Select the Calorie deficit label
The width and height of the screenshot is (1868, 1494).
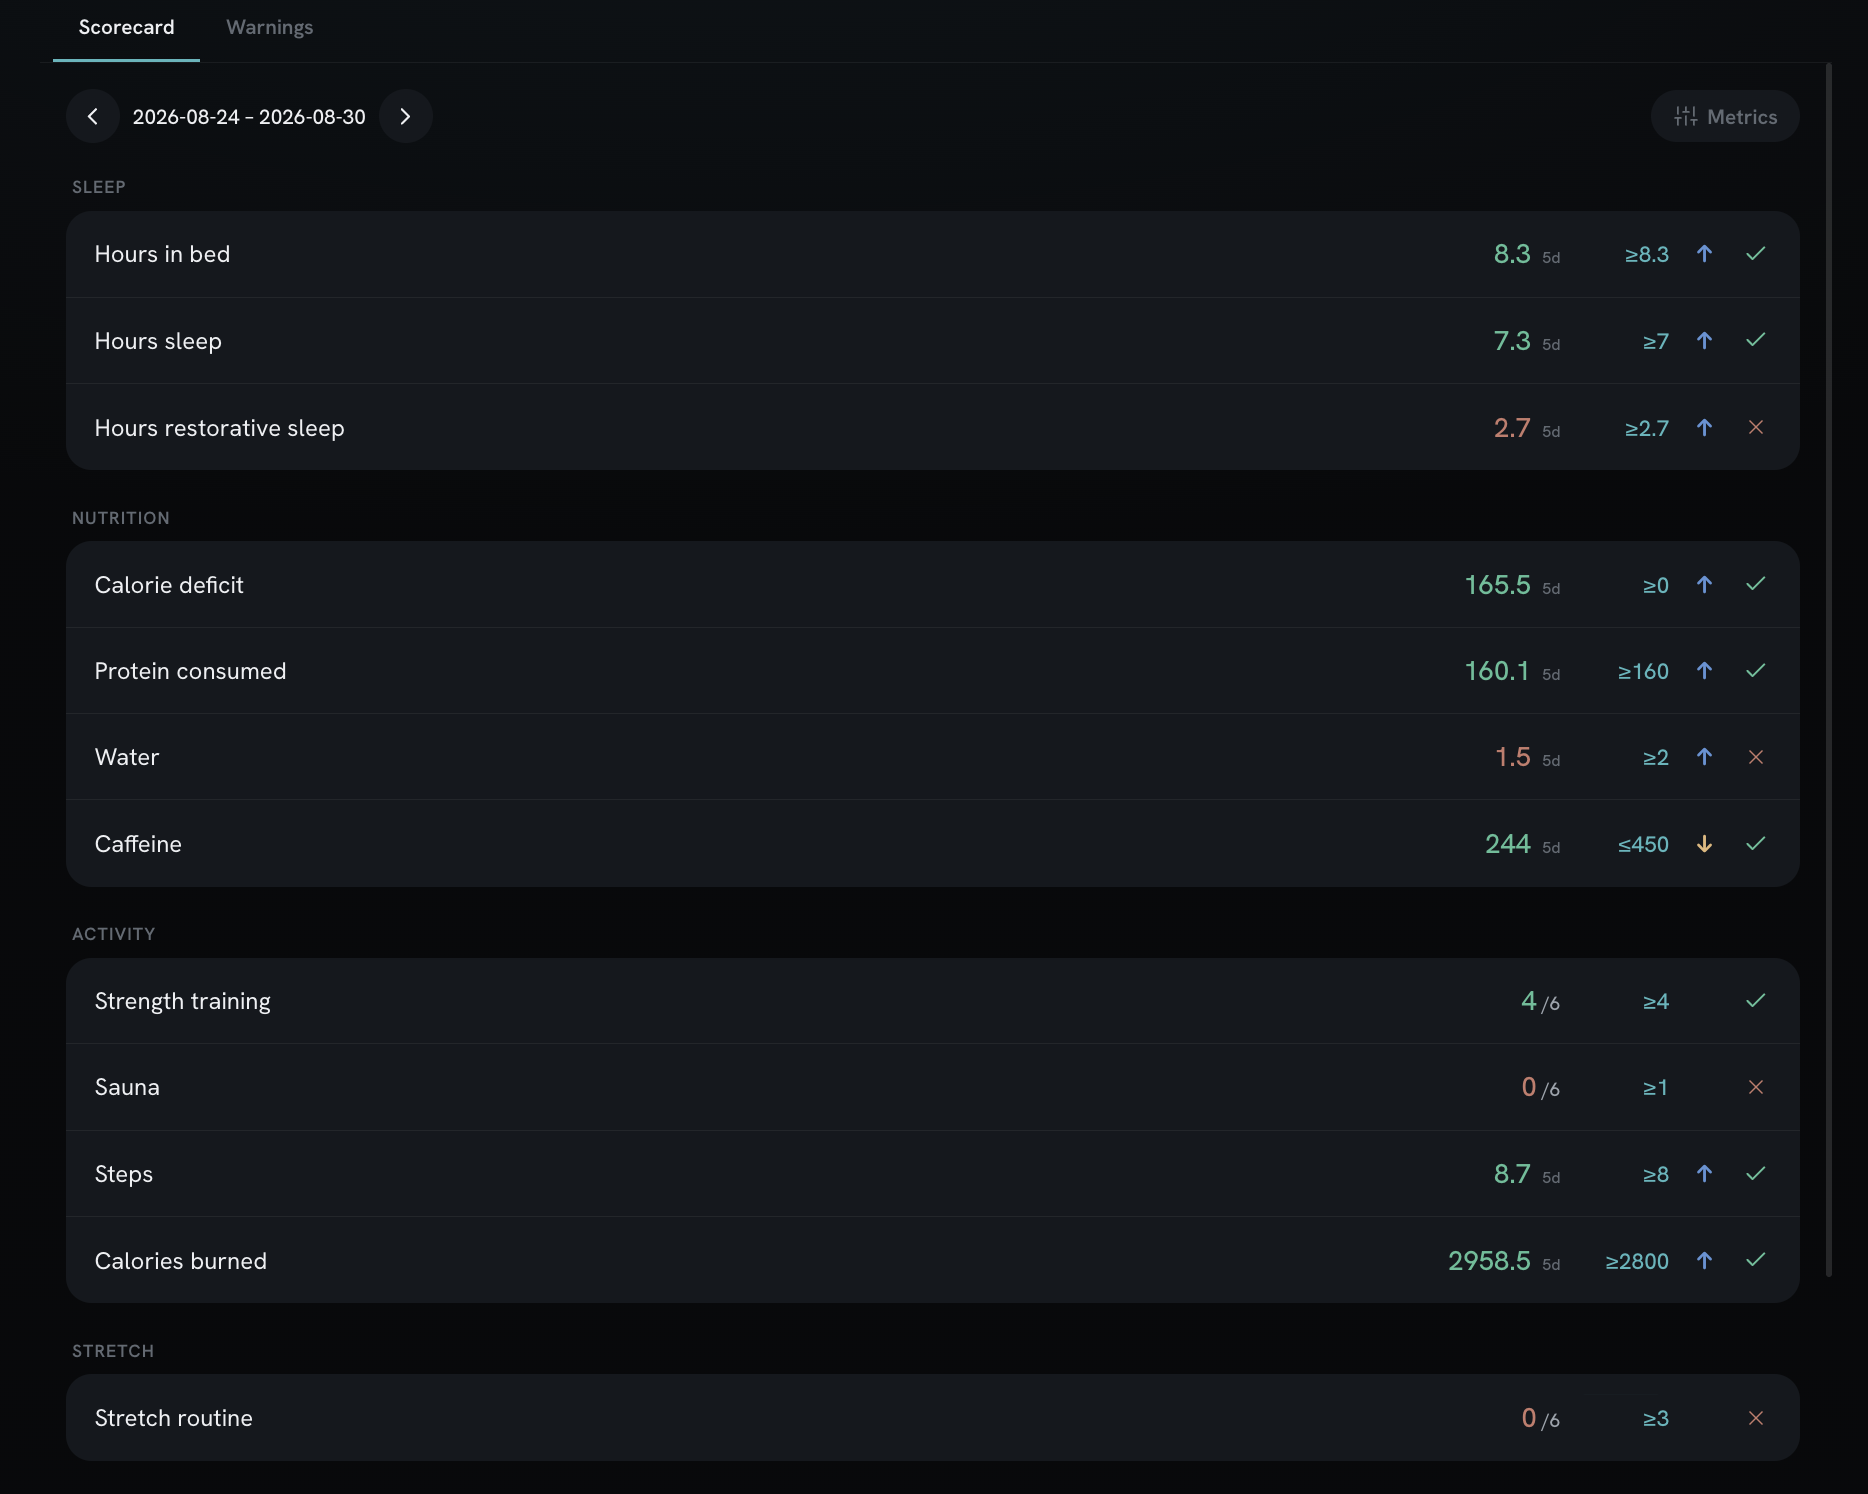coord(169,585)
